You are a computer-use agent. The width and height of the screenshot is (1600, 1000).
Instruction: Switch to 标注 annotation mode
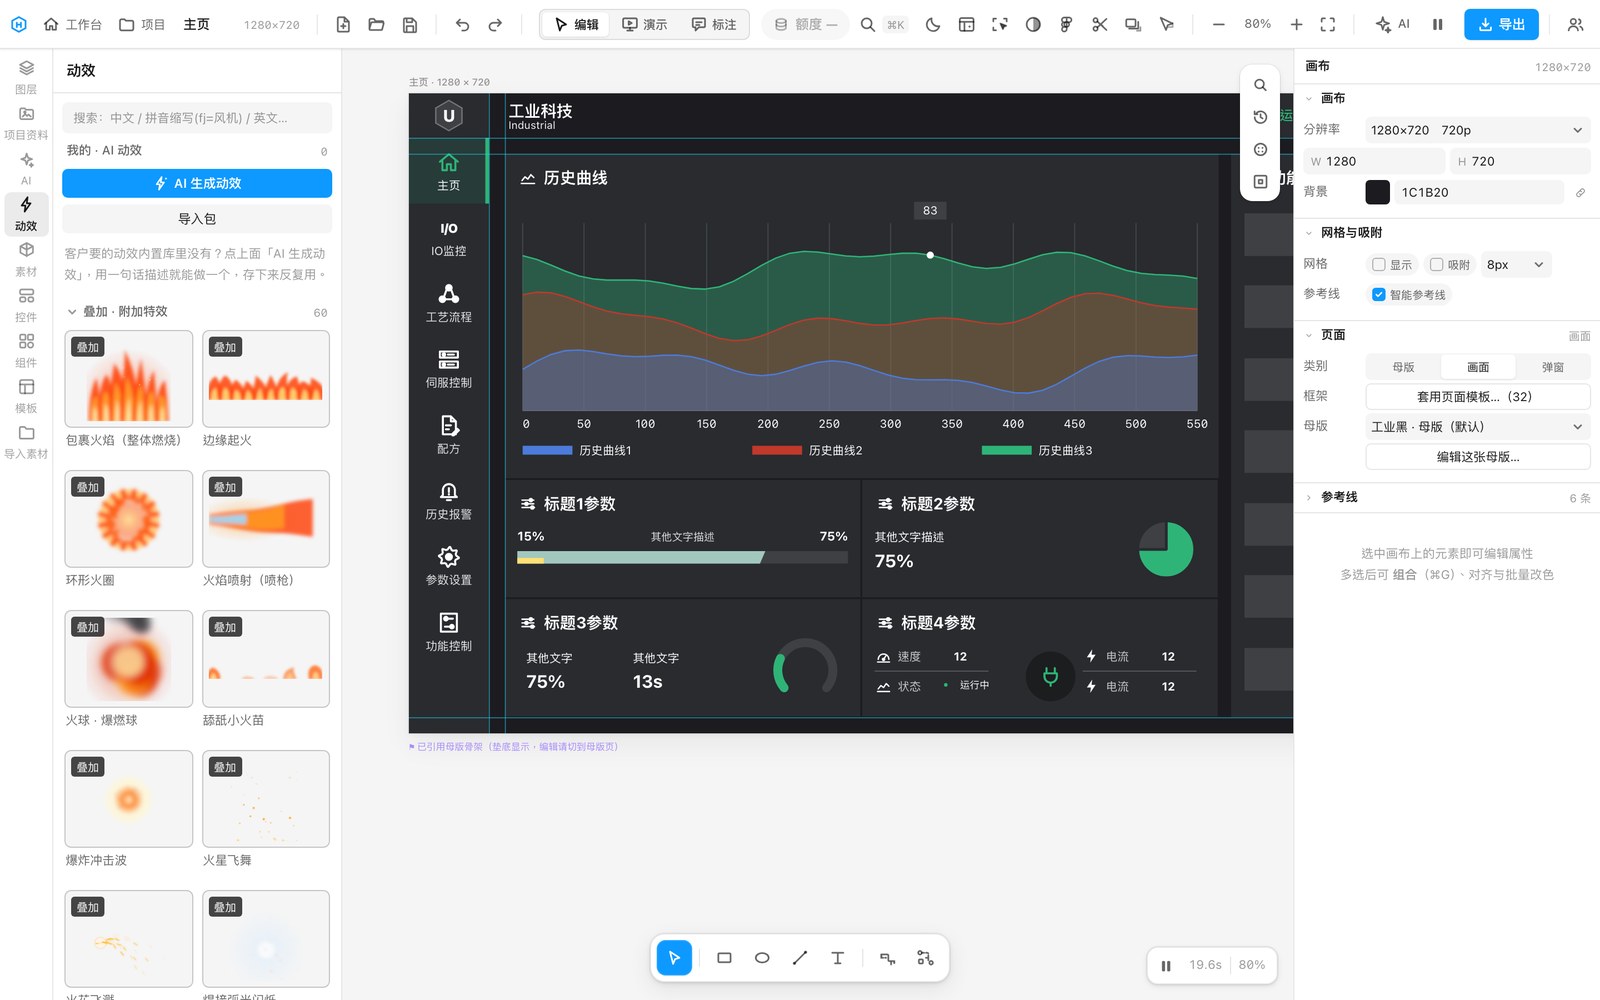coord(714,24)
